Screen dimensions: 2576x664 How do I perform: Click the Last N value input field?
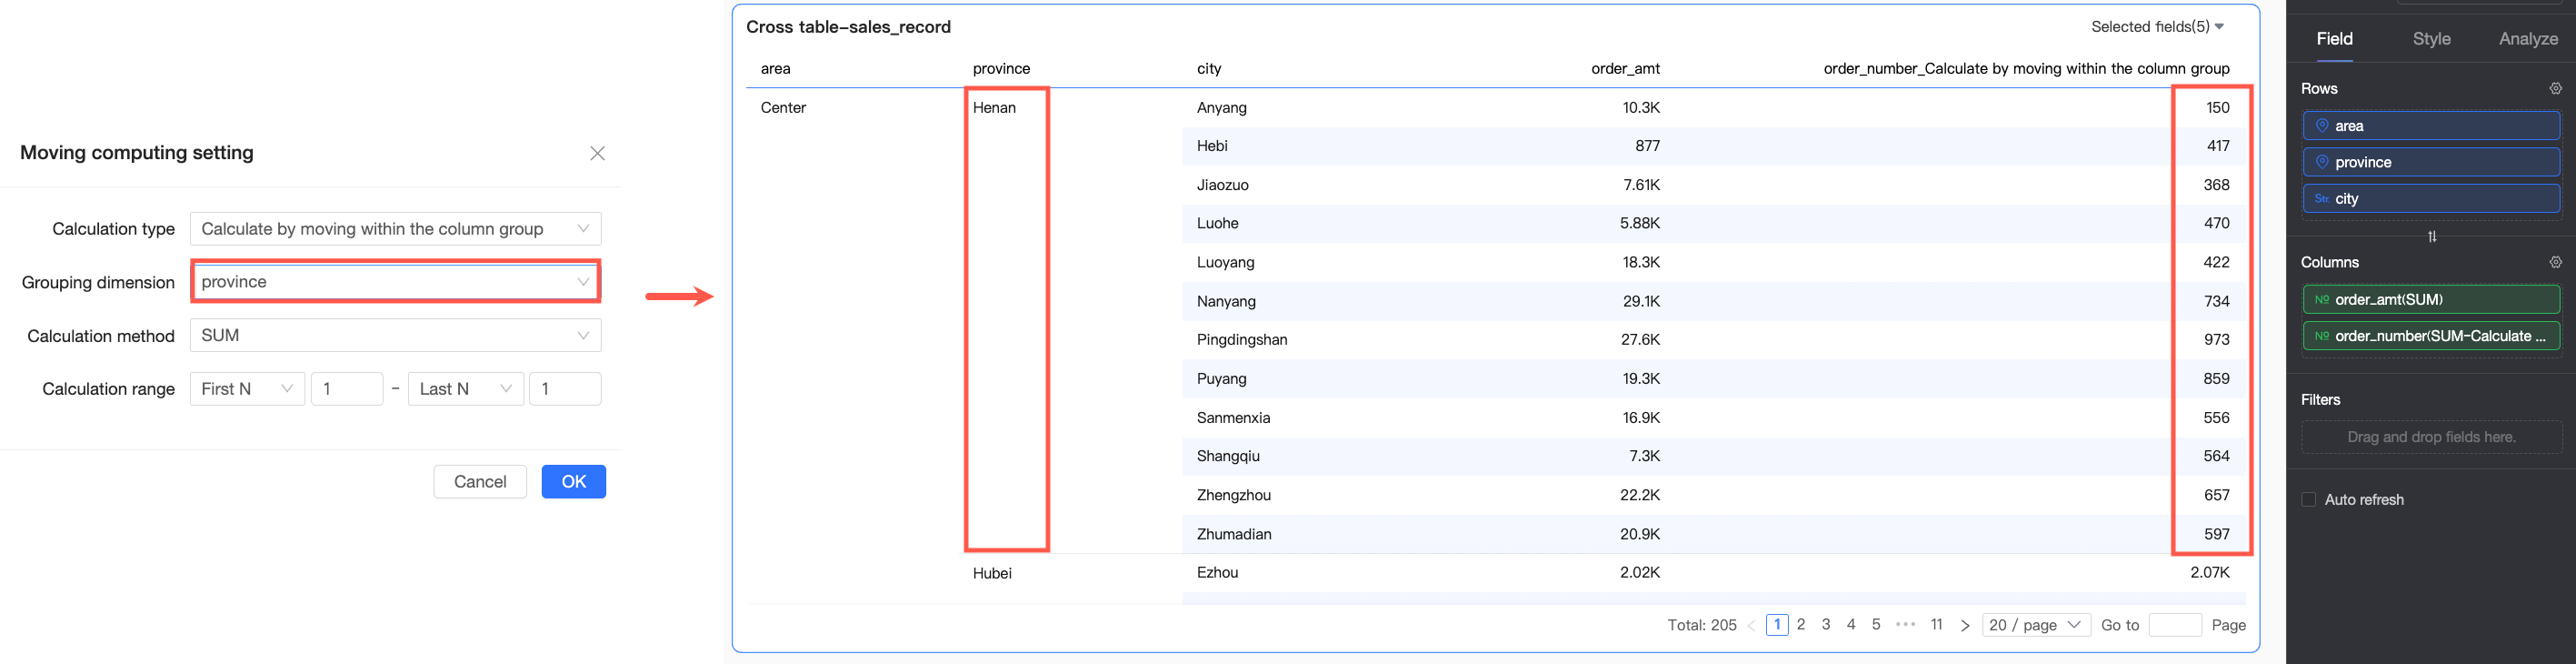point(565,389)
